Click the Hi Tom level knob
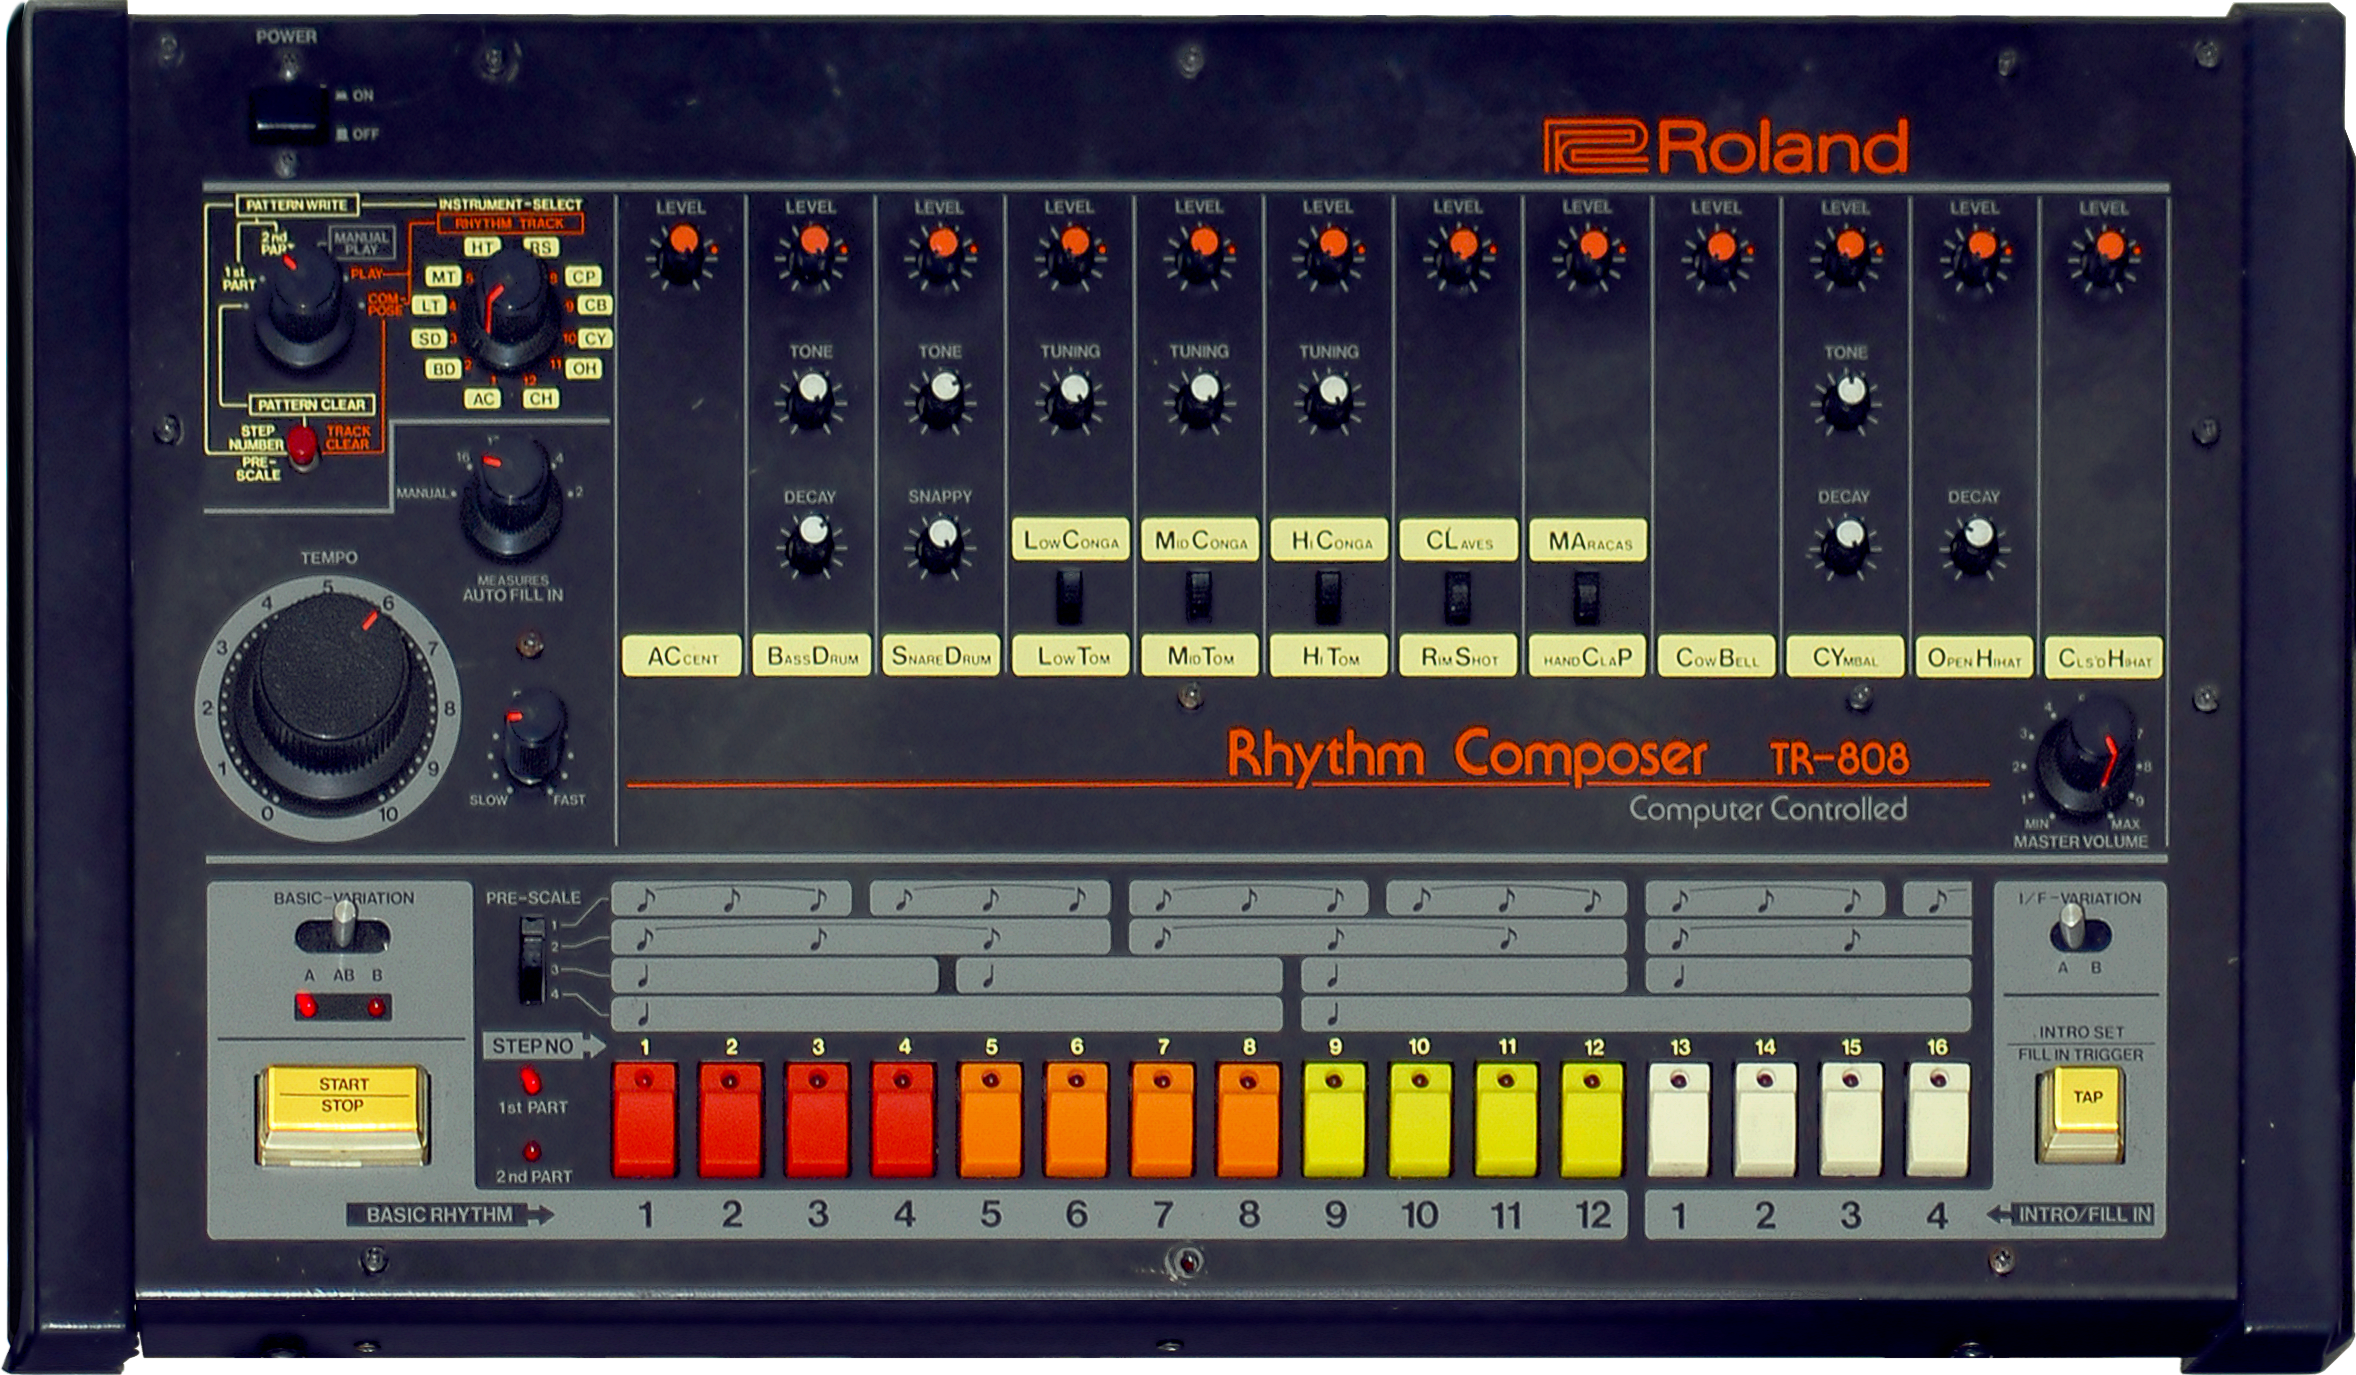 click(1329, 255)
